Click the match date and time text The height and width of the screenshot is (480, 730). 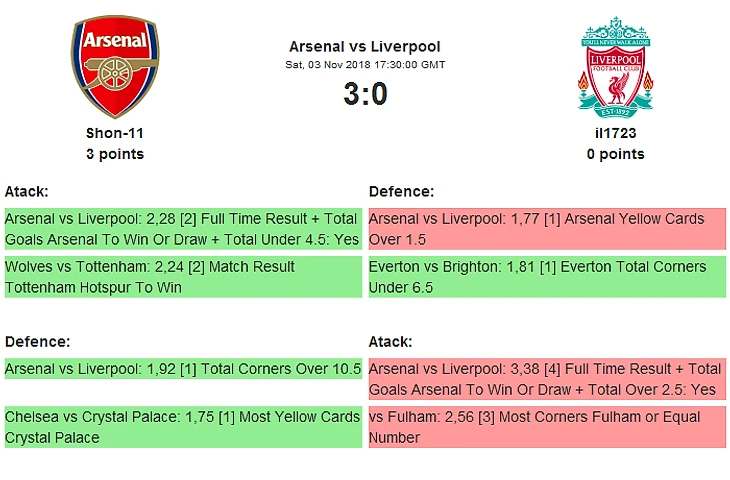364,64
